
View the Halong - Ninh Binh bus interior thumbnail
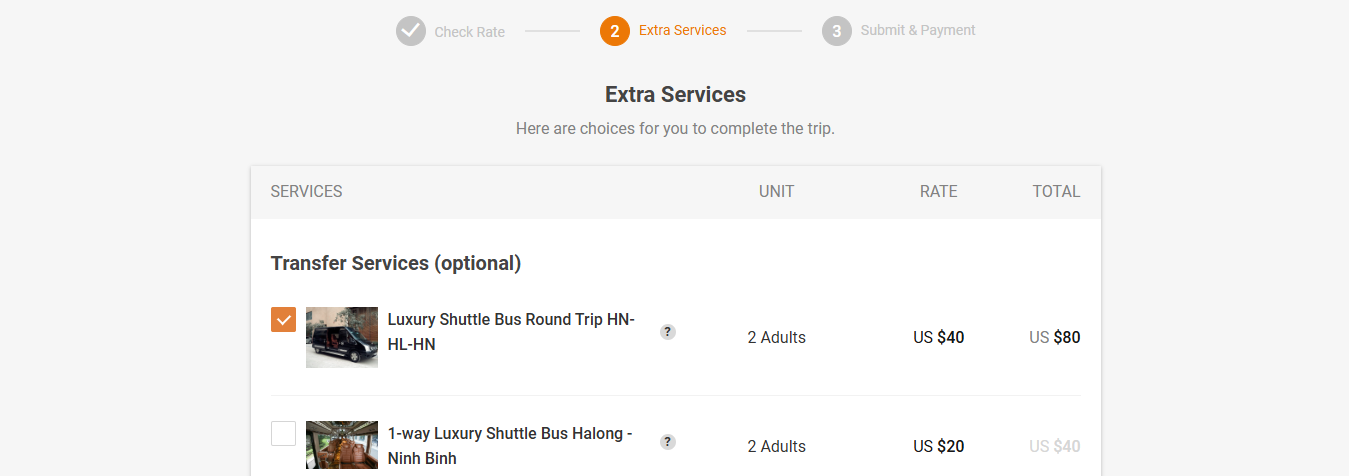[x=342, y=446]
